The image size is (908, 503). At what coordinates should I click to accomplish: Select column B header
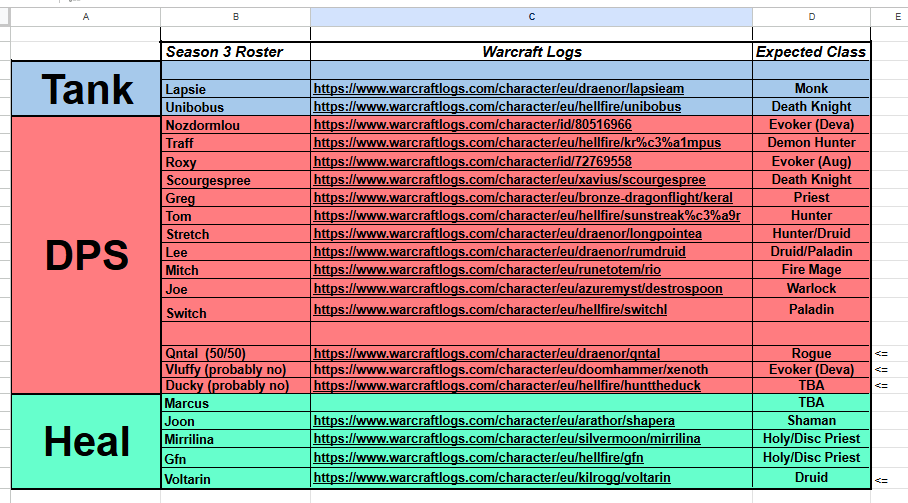pos(236,17)
